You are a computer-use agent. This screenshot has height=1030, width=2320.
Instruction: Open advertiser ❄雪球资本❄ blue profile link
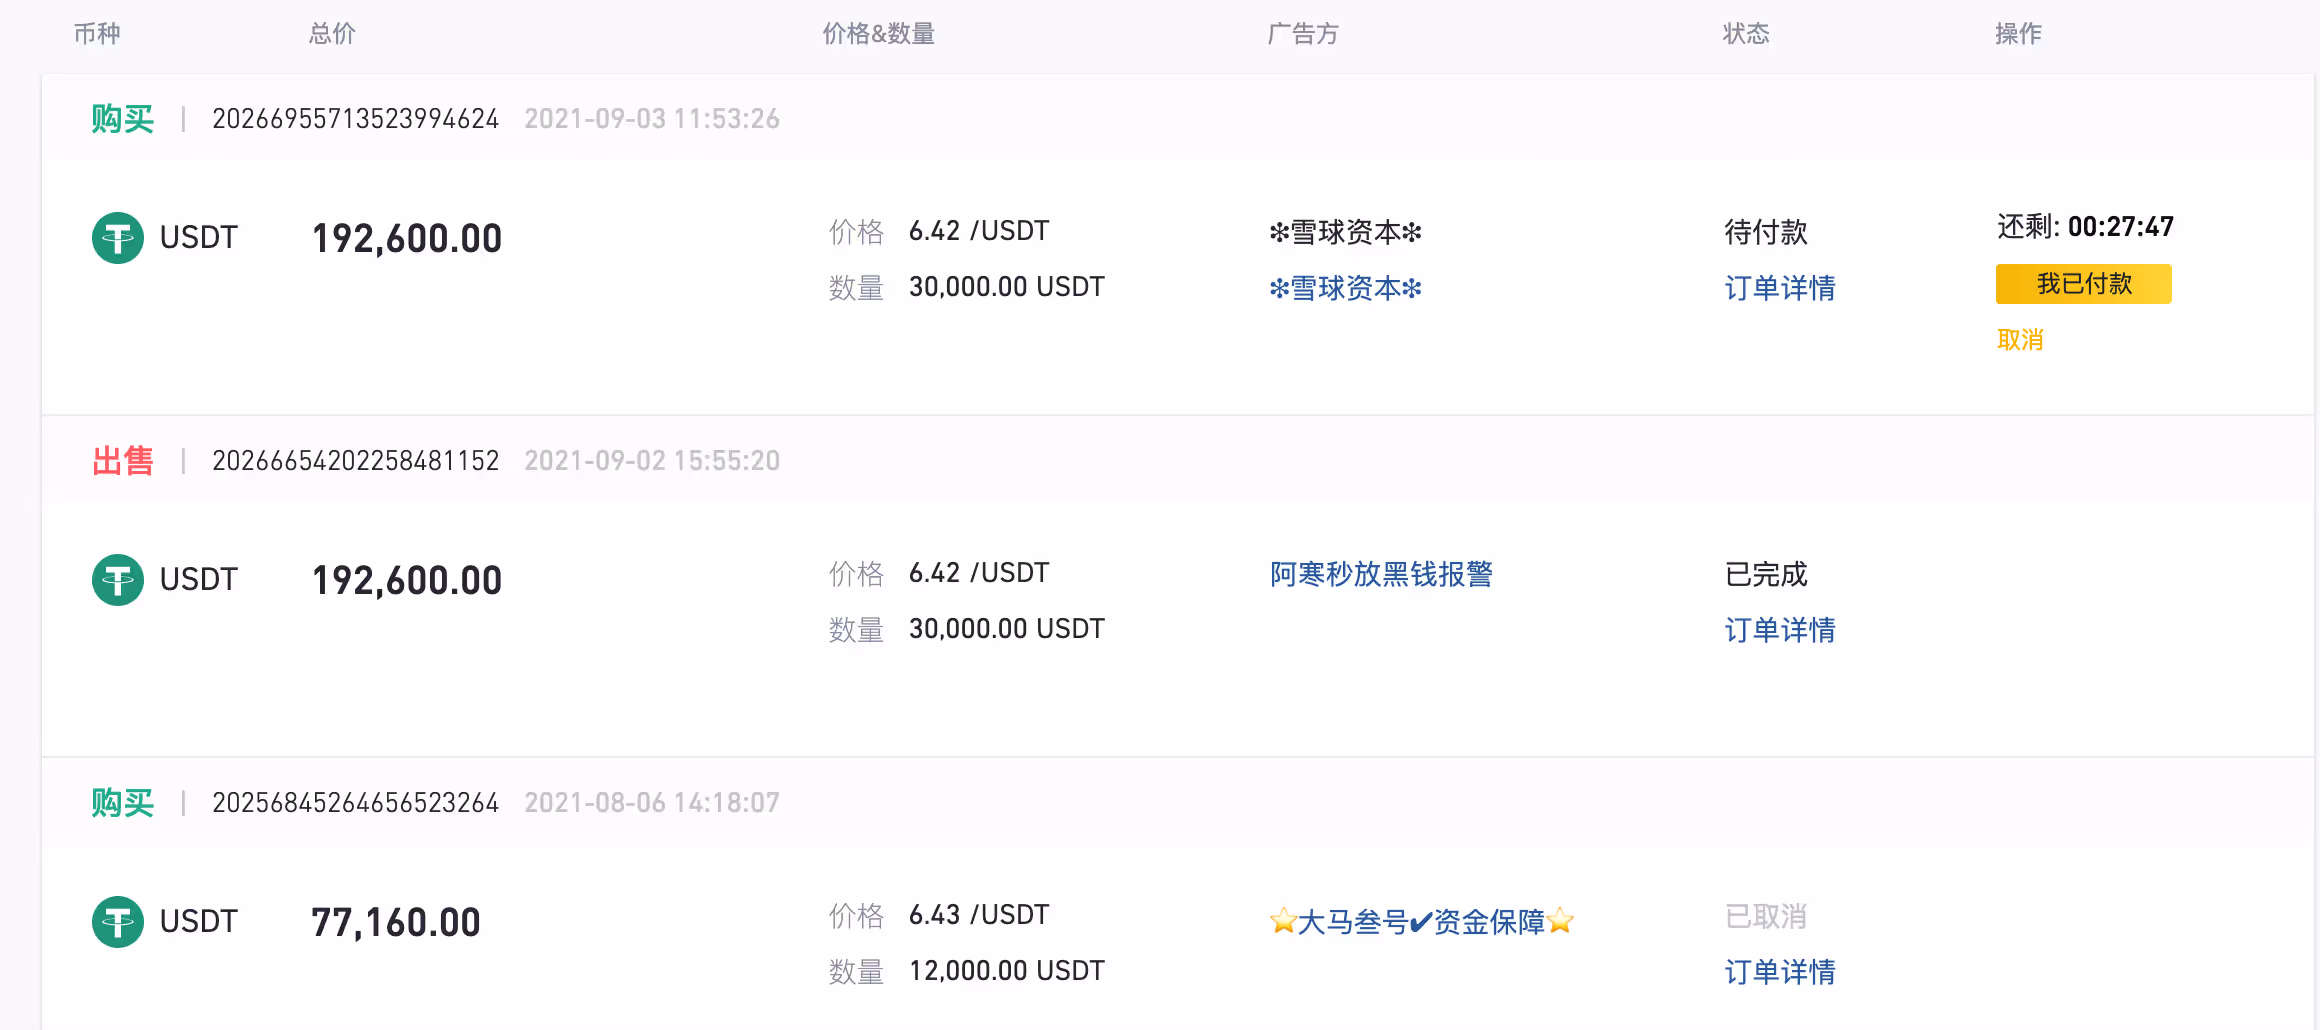coord(1345,288)
